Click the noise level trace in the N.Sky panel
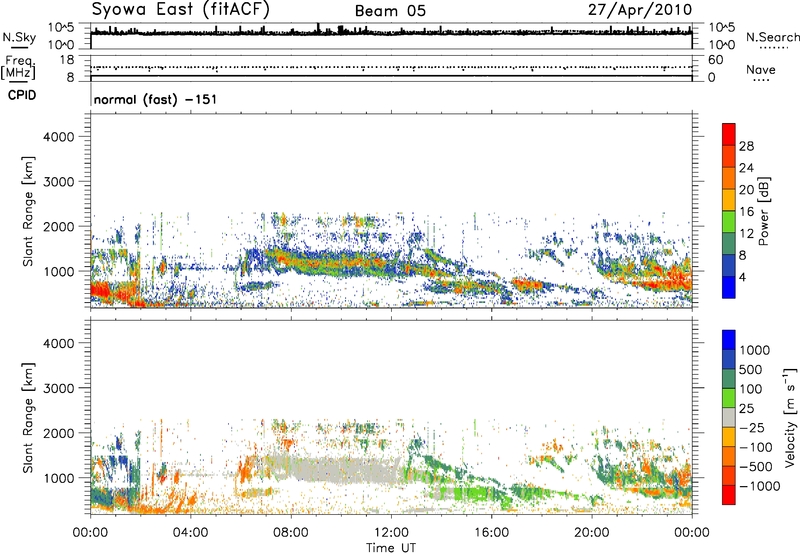This screenshot has width=800, height=554. click(391, 33)
